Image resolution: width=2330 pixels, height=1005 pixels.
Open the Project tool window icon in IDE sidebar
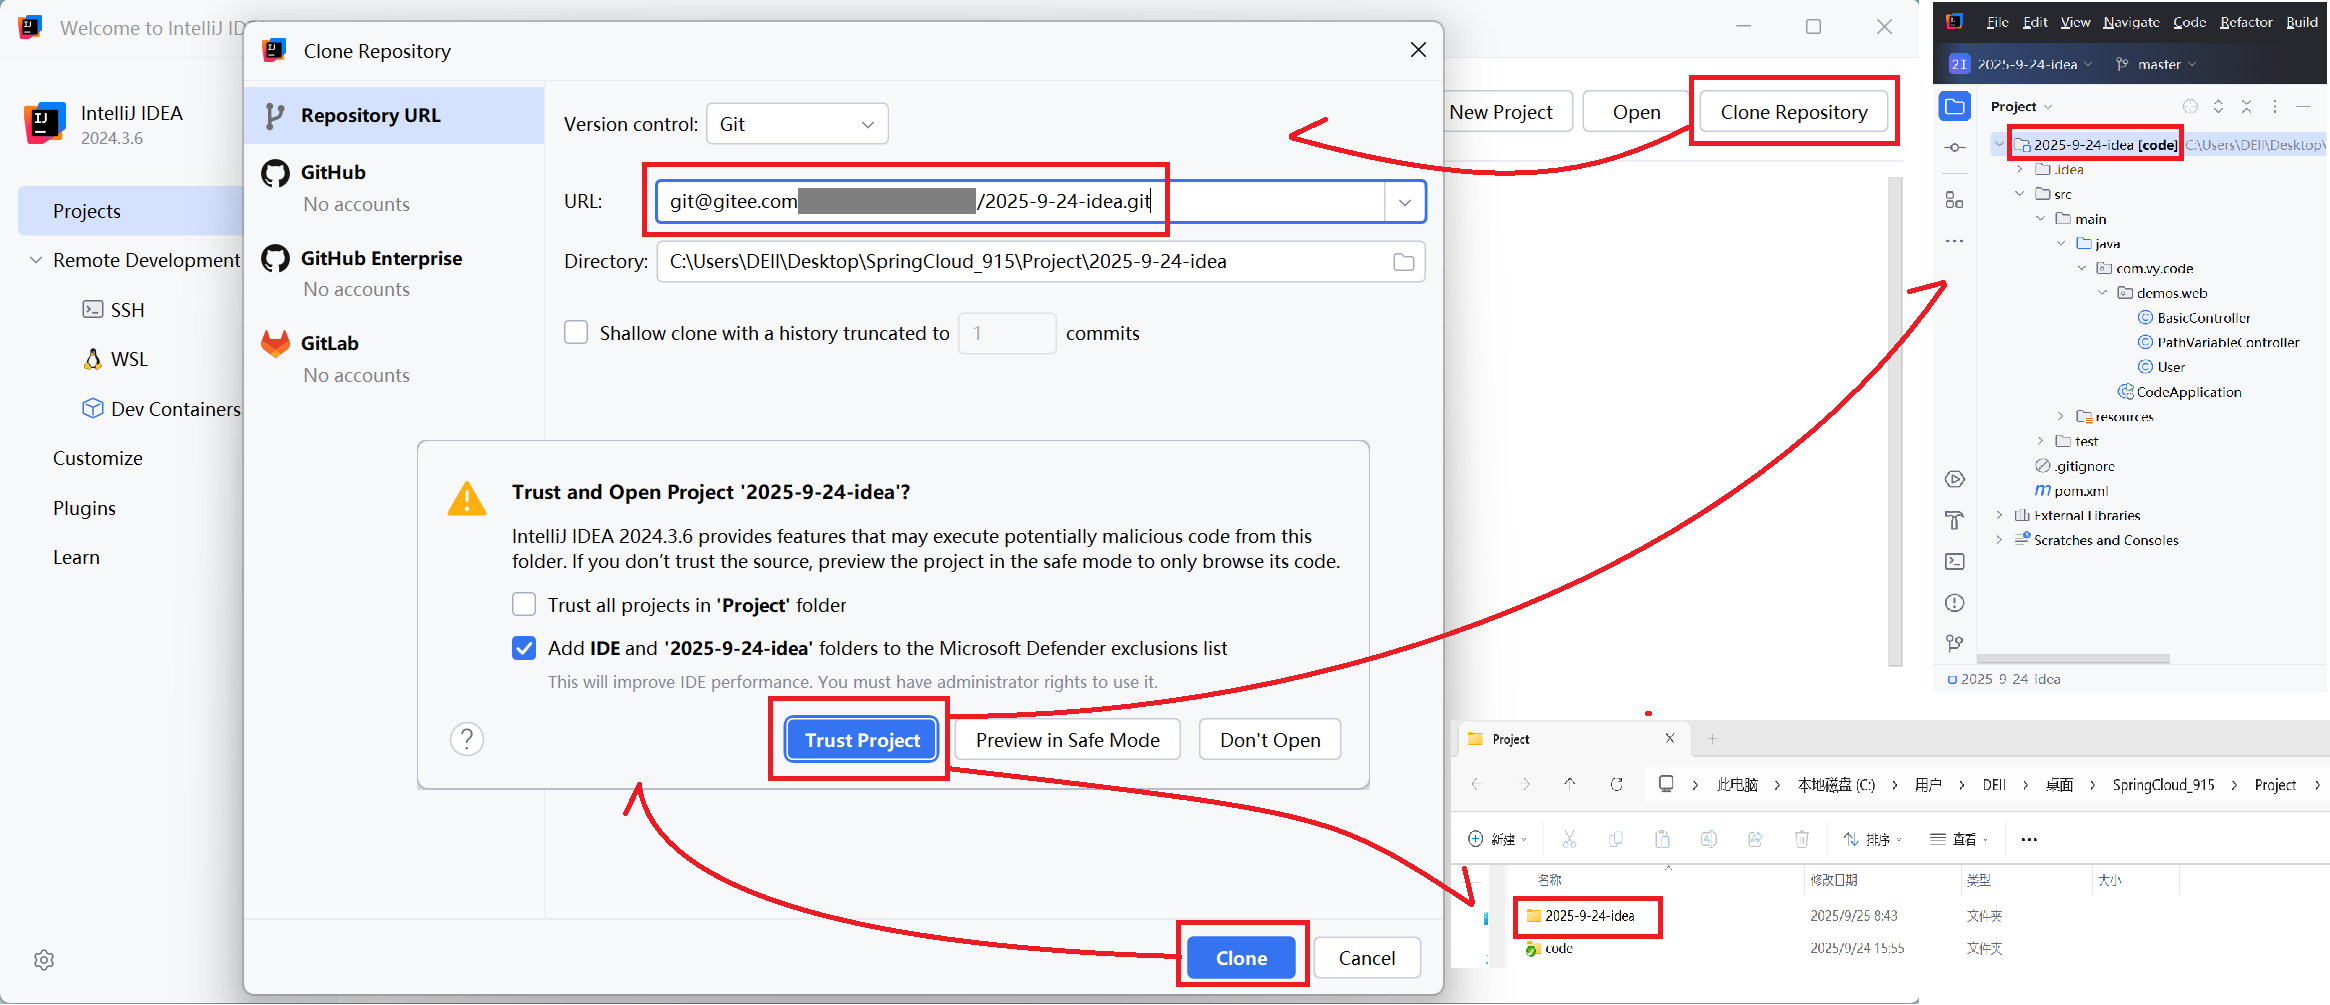[1955, 107]
